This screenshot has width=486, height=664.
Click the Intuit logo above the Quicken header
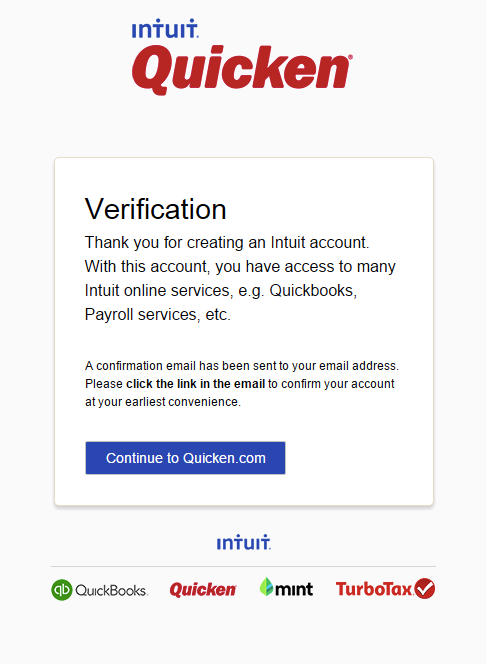165,28
